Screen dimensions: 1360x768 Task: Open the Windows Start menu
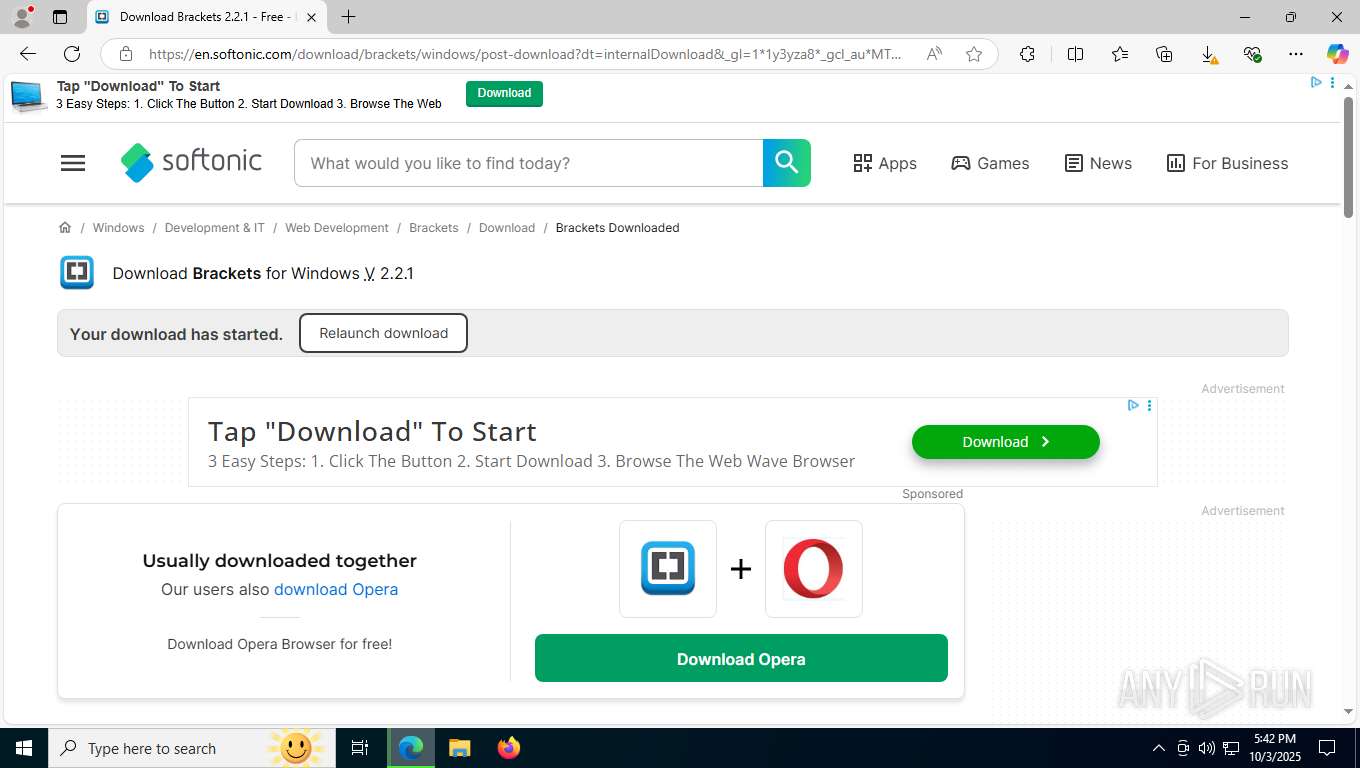(23, 748)
